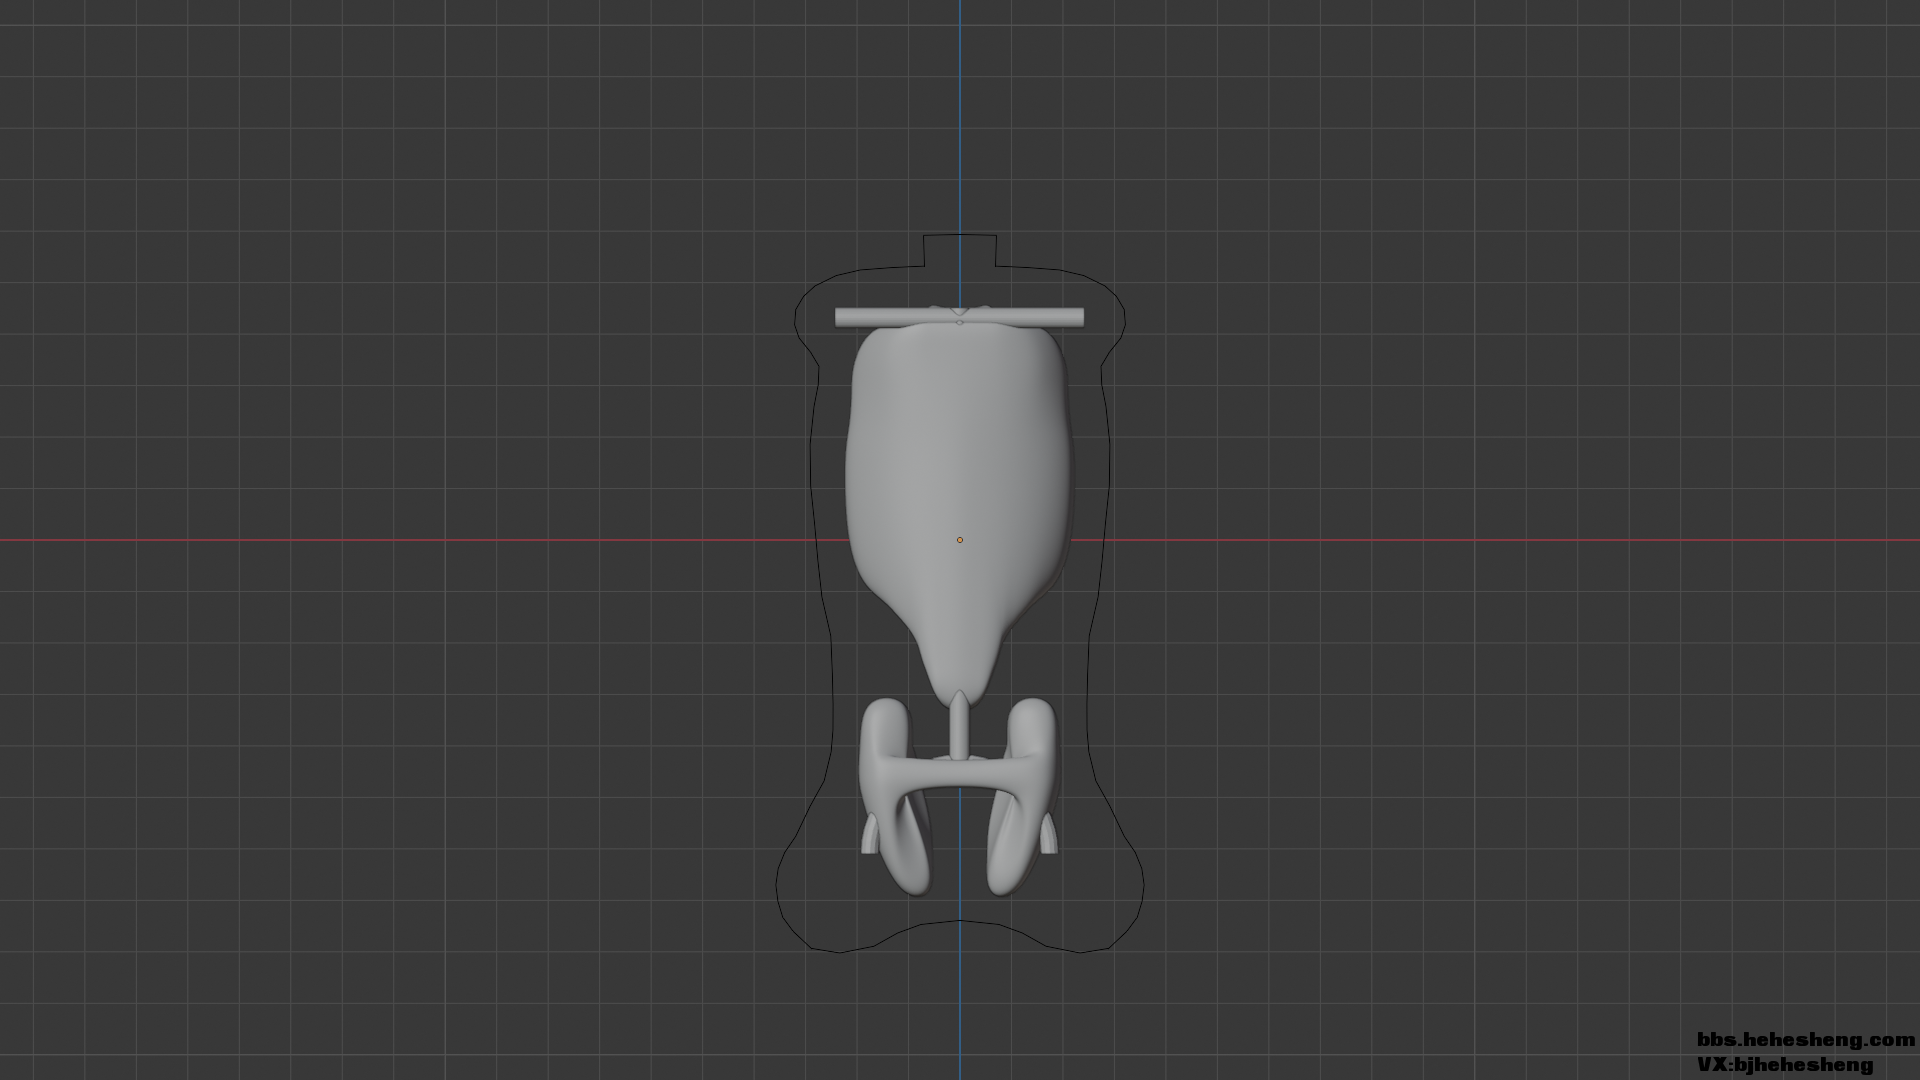Click the orange object origin dot

coord(960,540)
